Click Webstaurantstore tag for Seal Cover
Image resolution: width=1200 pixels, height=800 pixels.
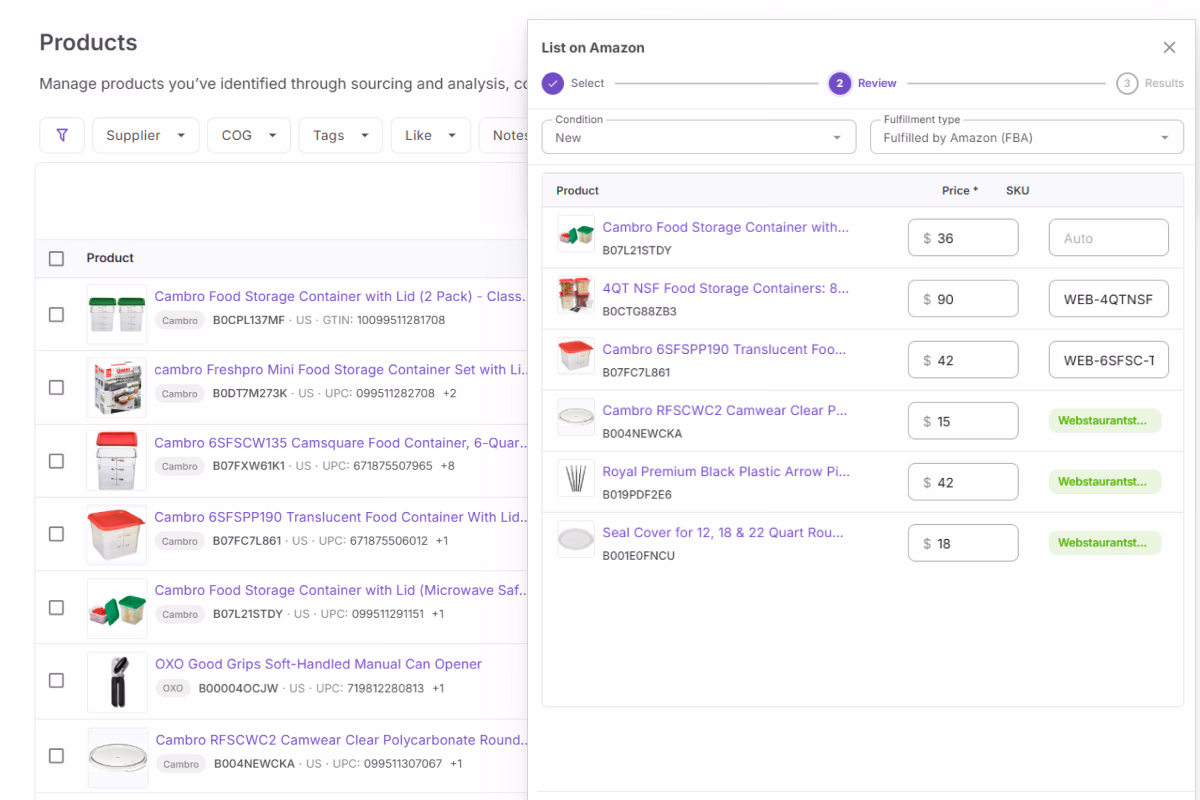[x=1105, y=543]
